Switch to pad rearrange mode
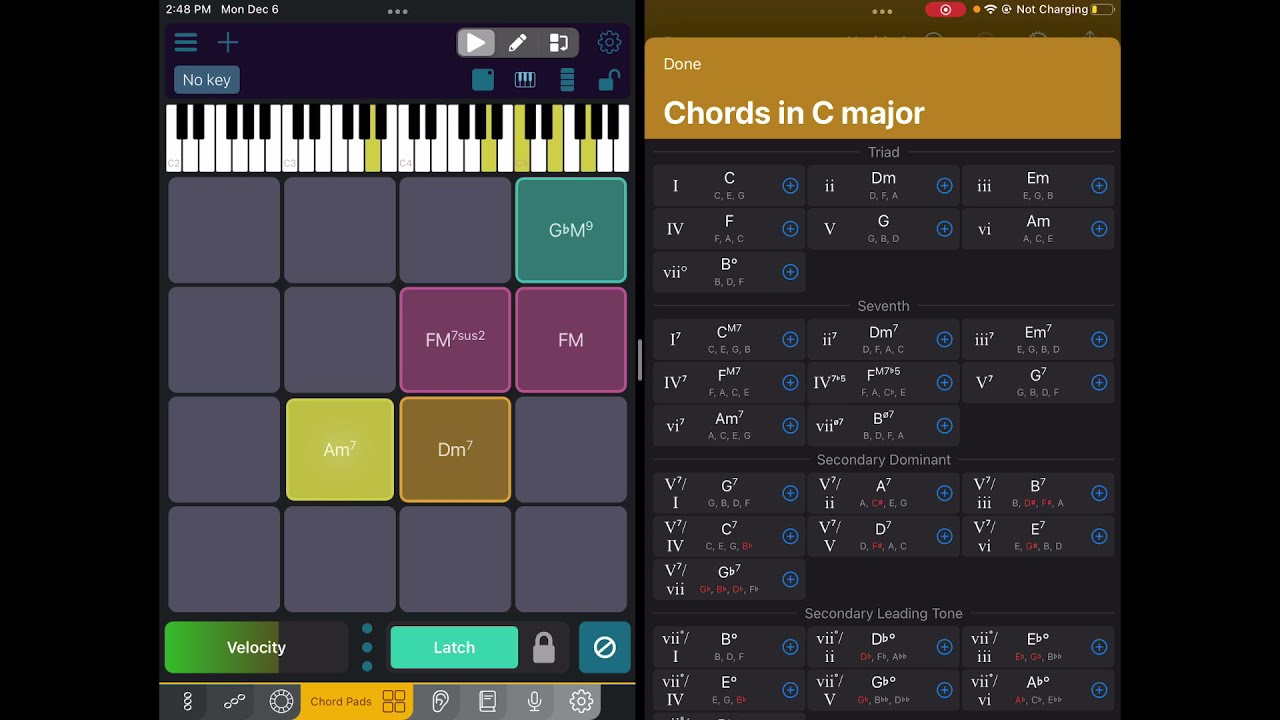The width and height of the screenshot is (1280, 720). click(x=559, y=42)
